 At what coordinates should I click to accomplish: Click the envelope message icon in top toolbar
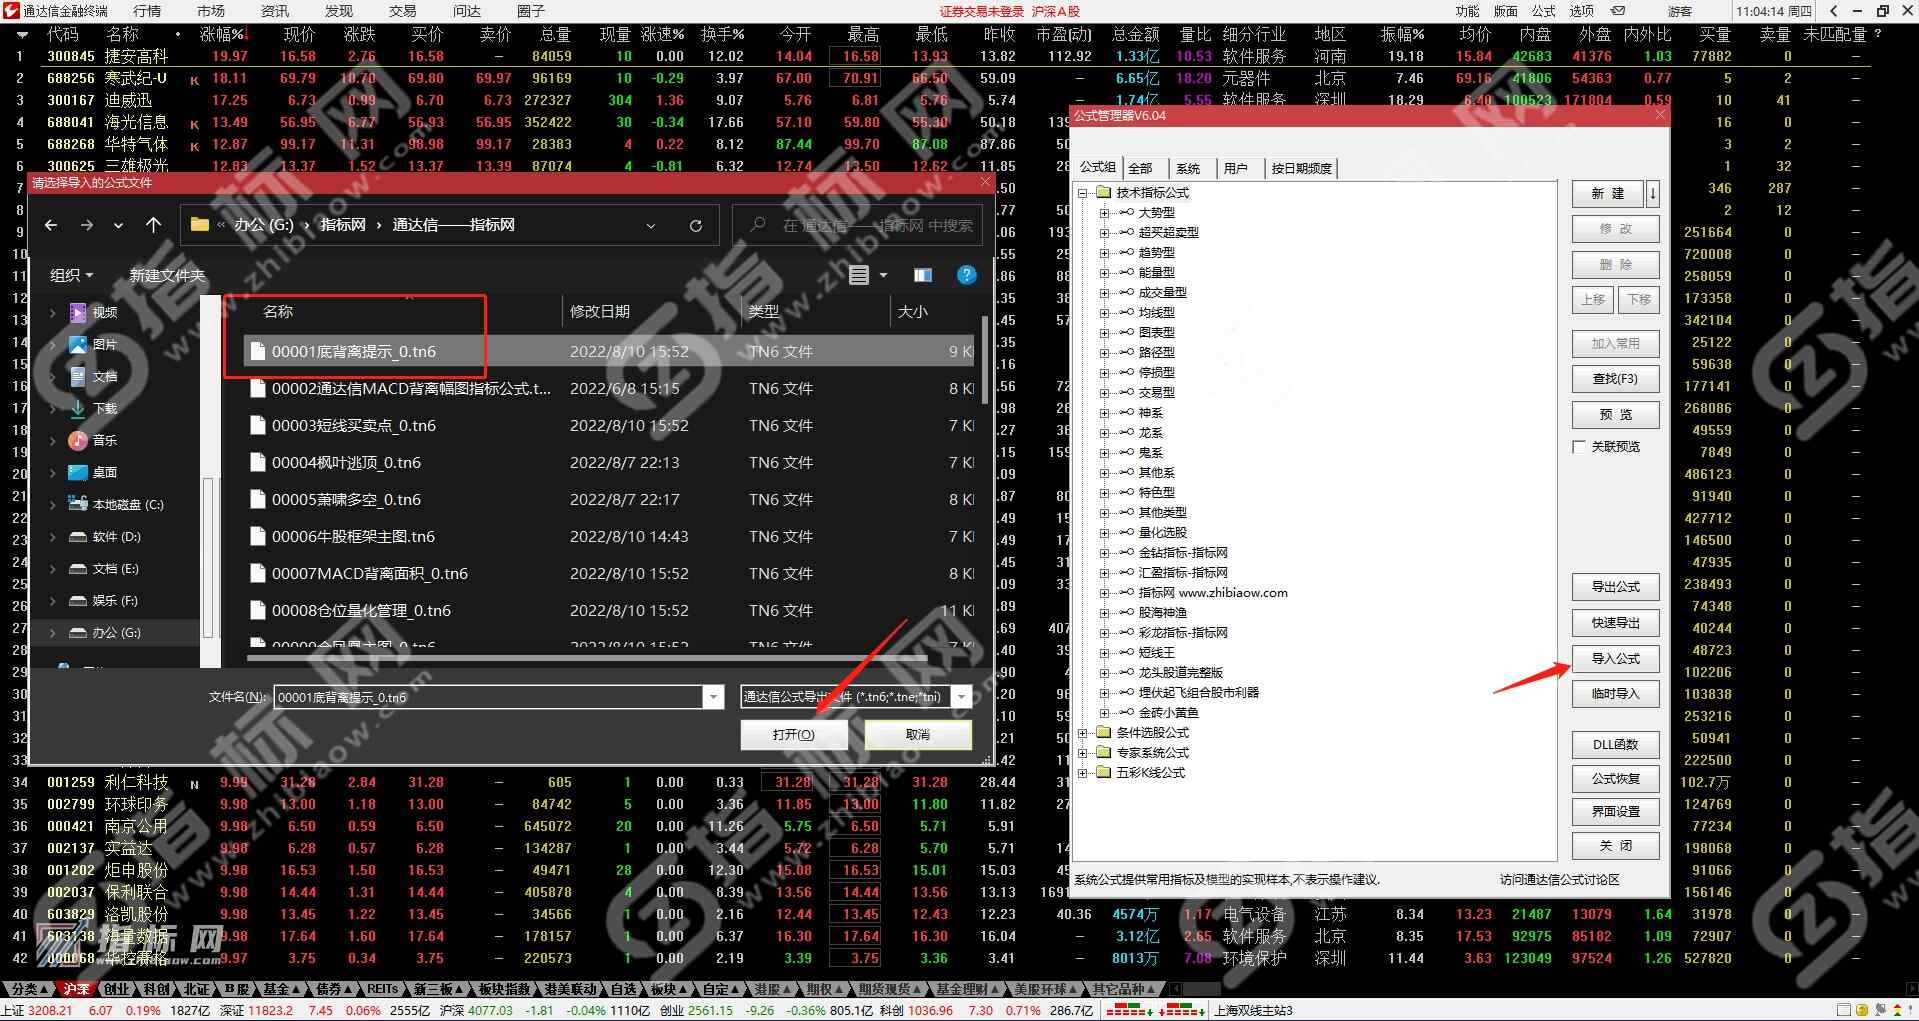pyautogui.click(x=1617, y=11)
